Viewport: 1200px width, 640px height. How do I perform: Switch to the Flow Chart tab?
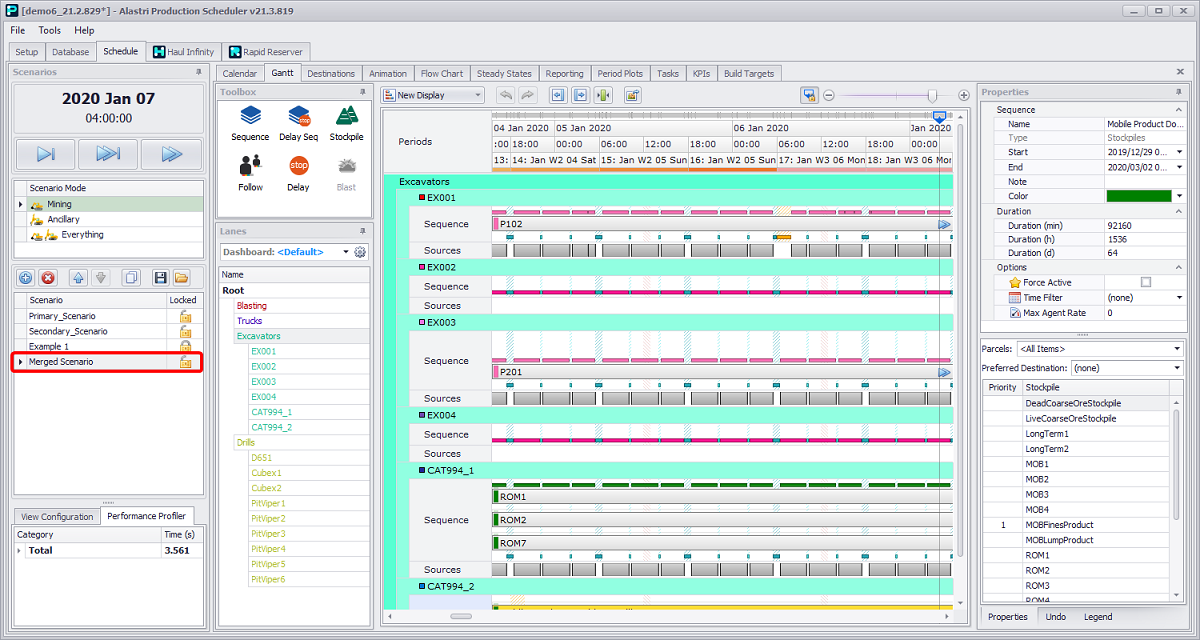point(441,74)
